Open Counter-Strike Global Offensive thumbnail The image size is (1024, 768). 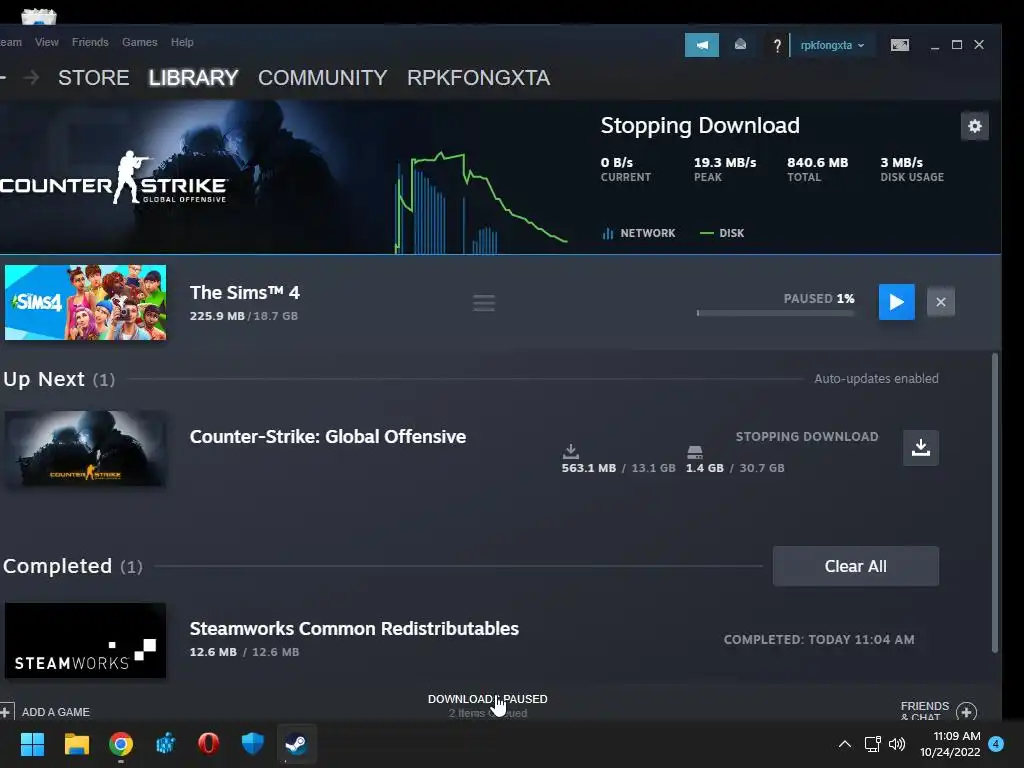(x=86, y=448)
